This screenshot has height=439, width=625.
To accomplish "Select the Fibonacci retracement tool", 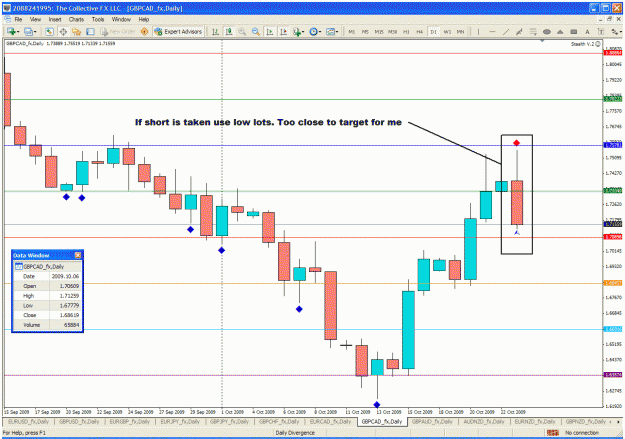I will click(x=533, y=31).
